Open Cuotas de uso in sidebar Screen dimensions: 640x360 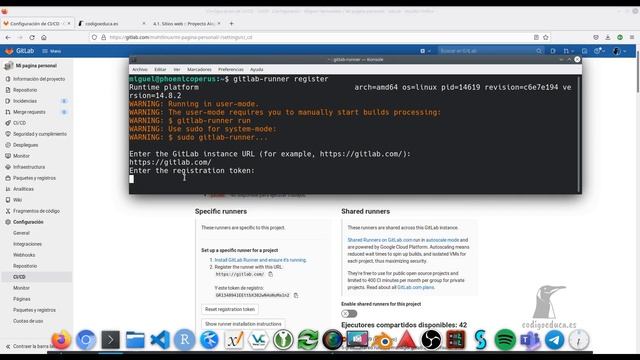[28, 321]
